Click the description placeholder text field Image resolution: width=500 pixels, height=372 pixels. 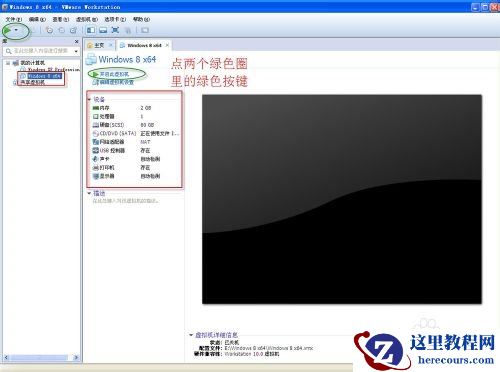125,201
